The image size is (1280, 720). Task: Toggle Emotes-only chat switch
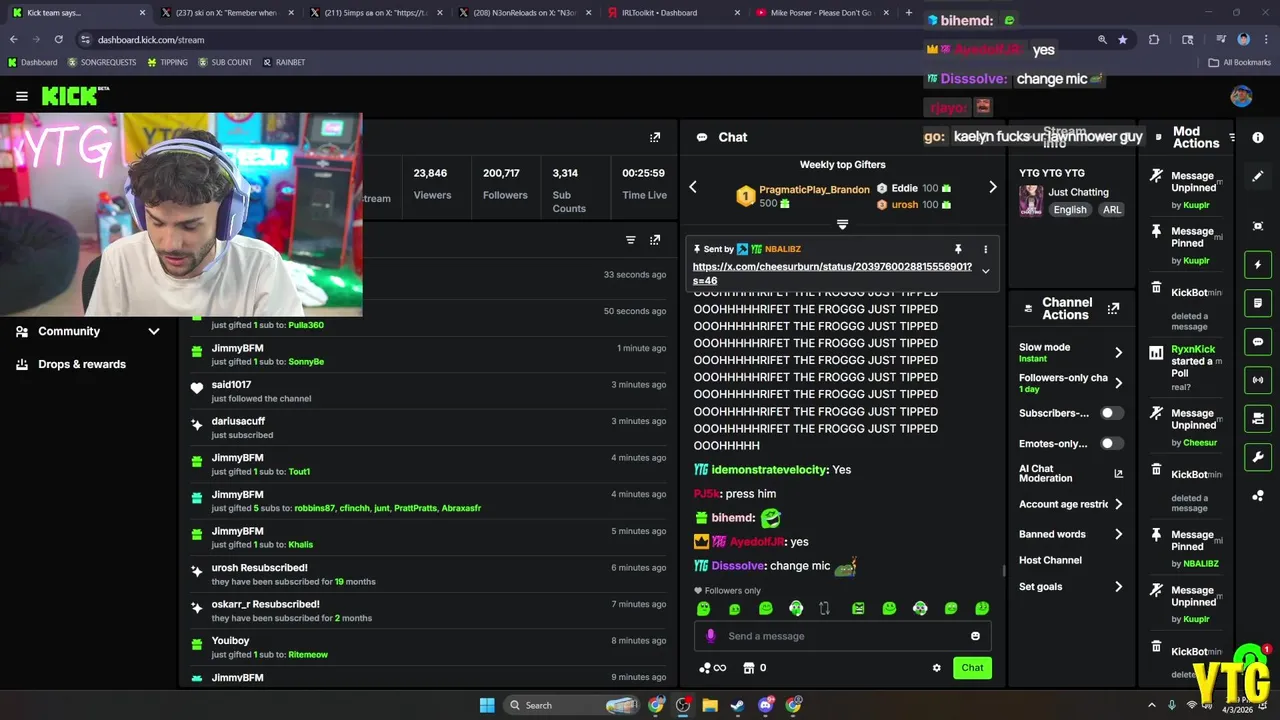click(1111, 443)
